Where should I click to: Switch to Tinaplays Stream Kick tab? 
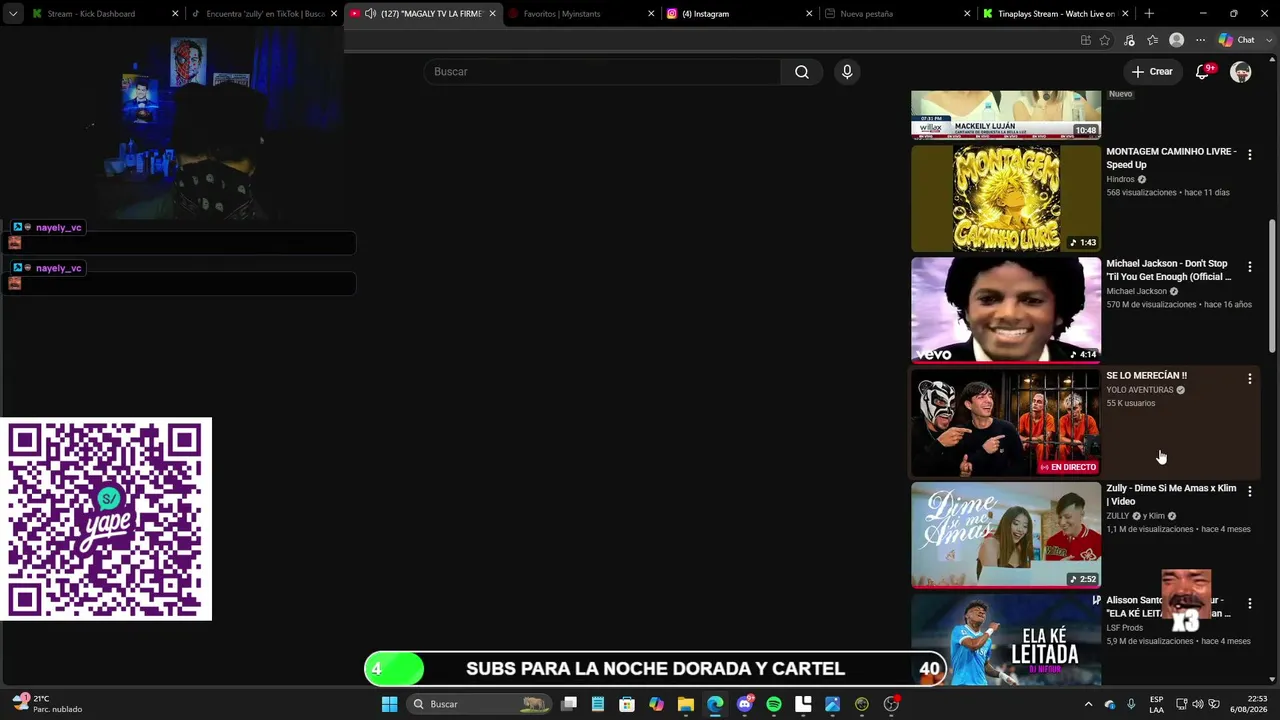pyautogui.click(x=1055, y=14)
